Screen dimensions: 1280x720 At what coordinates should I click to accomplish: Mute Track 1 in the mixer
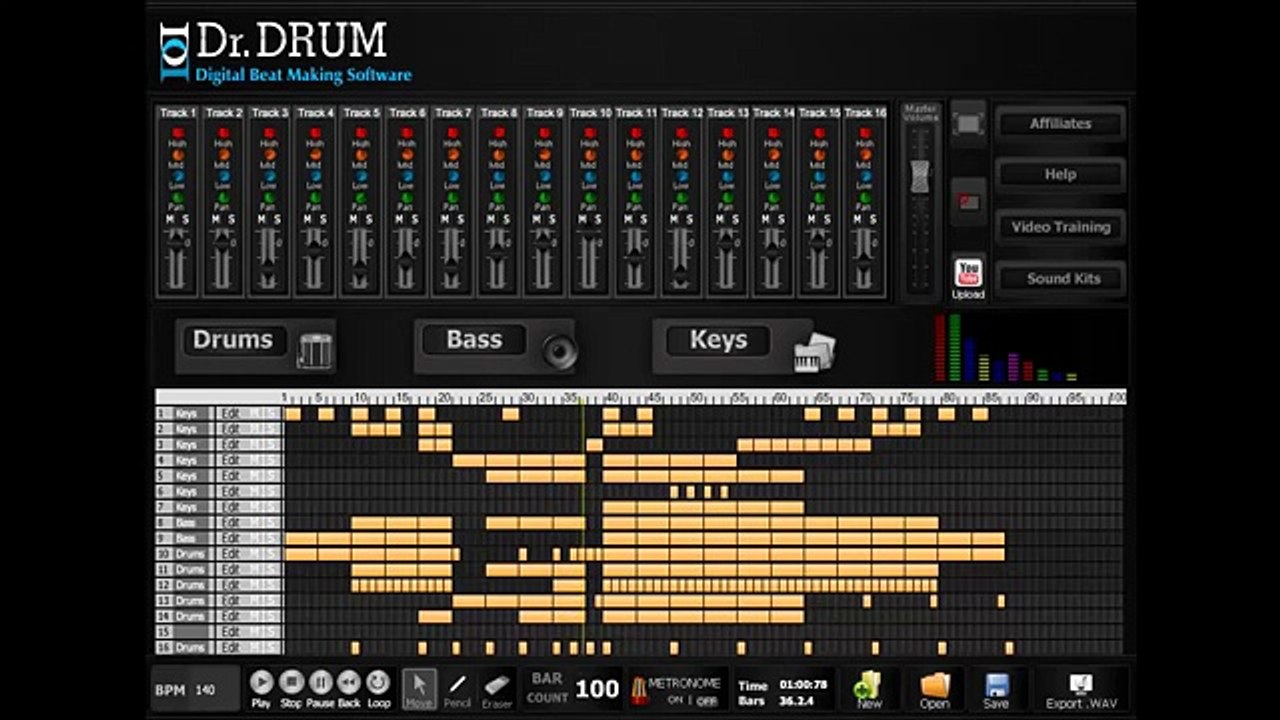(170, 220)
